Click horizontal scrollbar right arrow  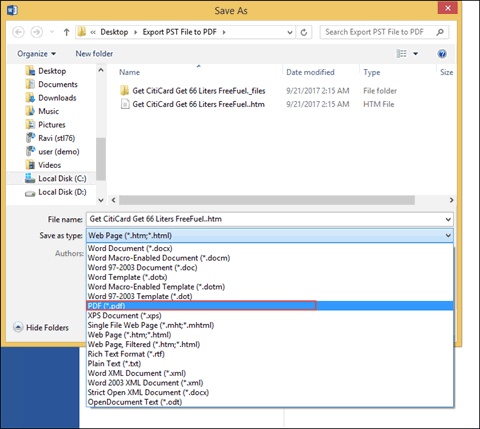(451, 200)
